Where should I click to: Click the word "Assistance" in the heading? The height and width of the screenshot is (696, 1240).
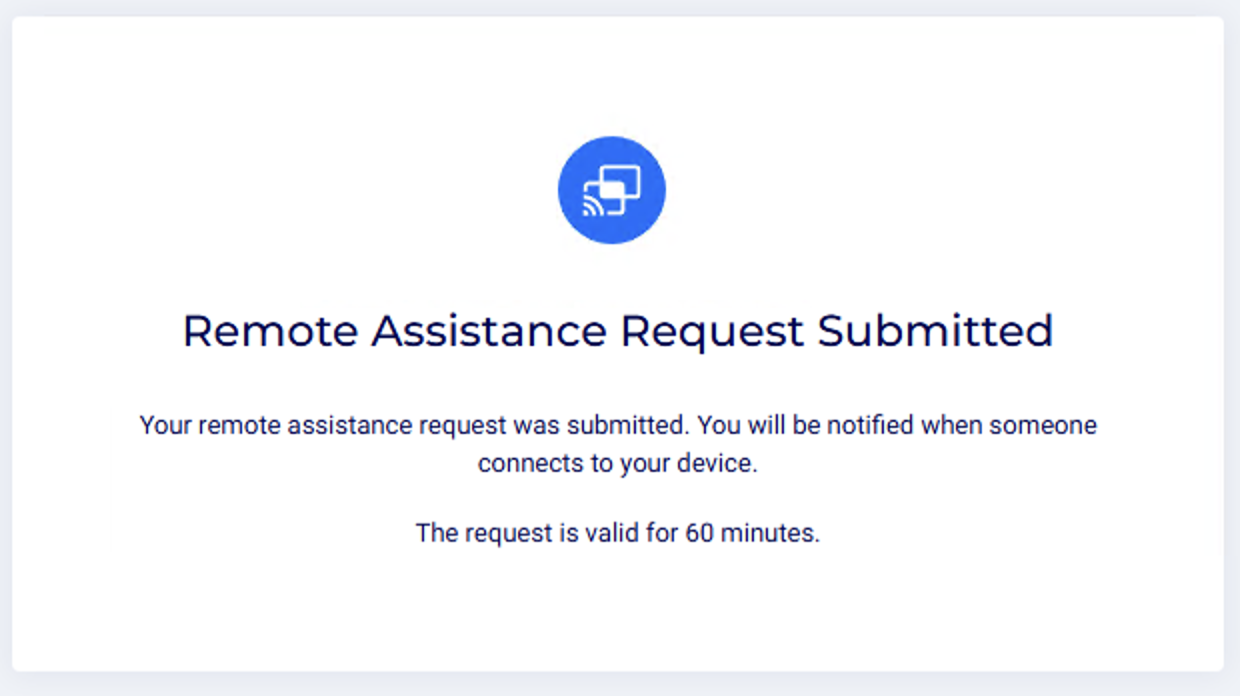488,331
